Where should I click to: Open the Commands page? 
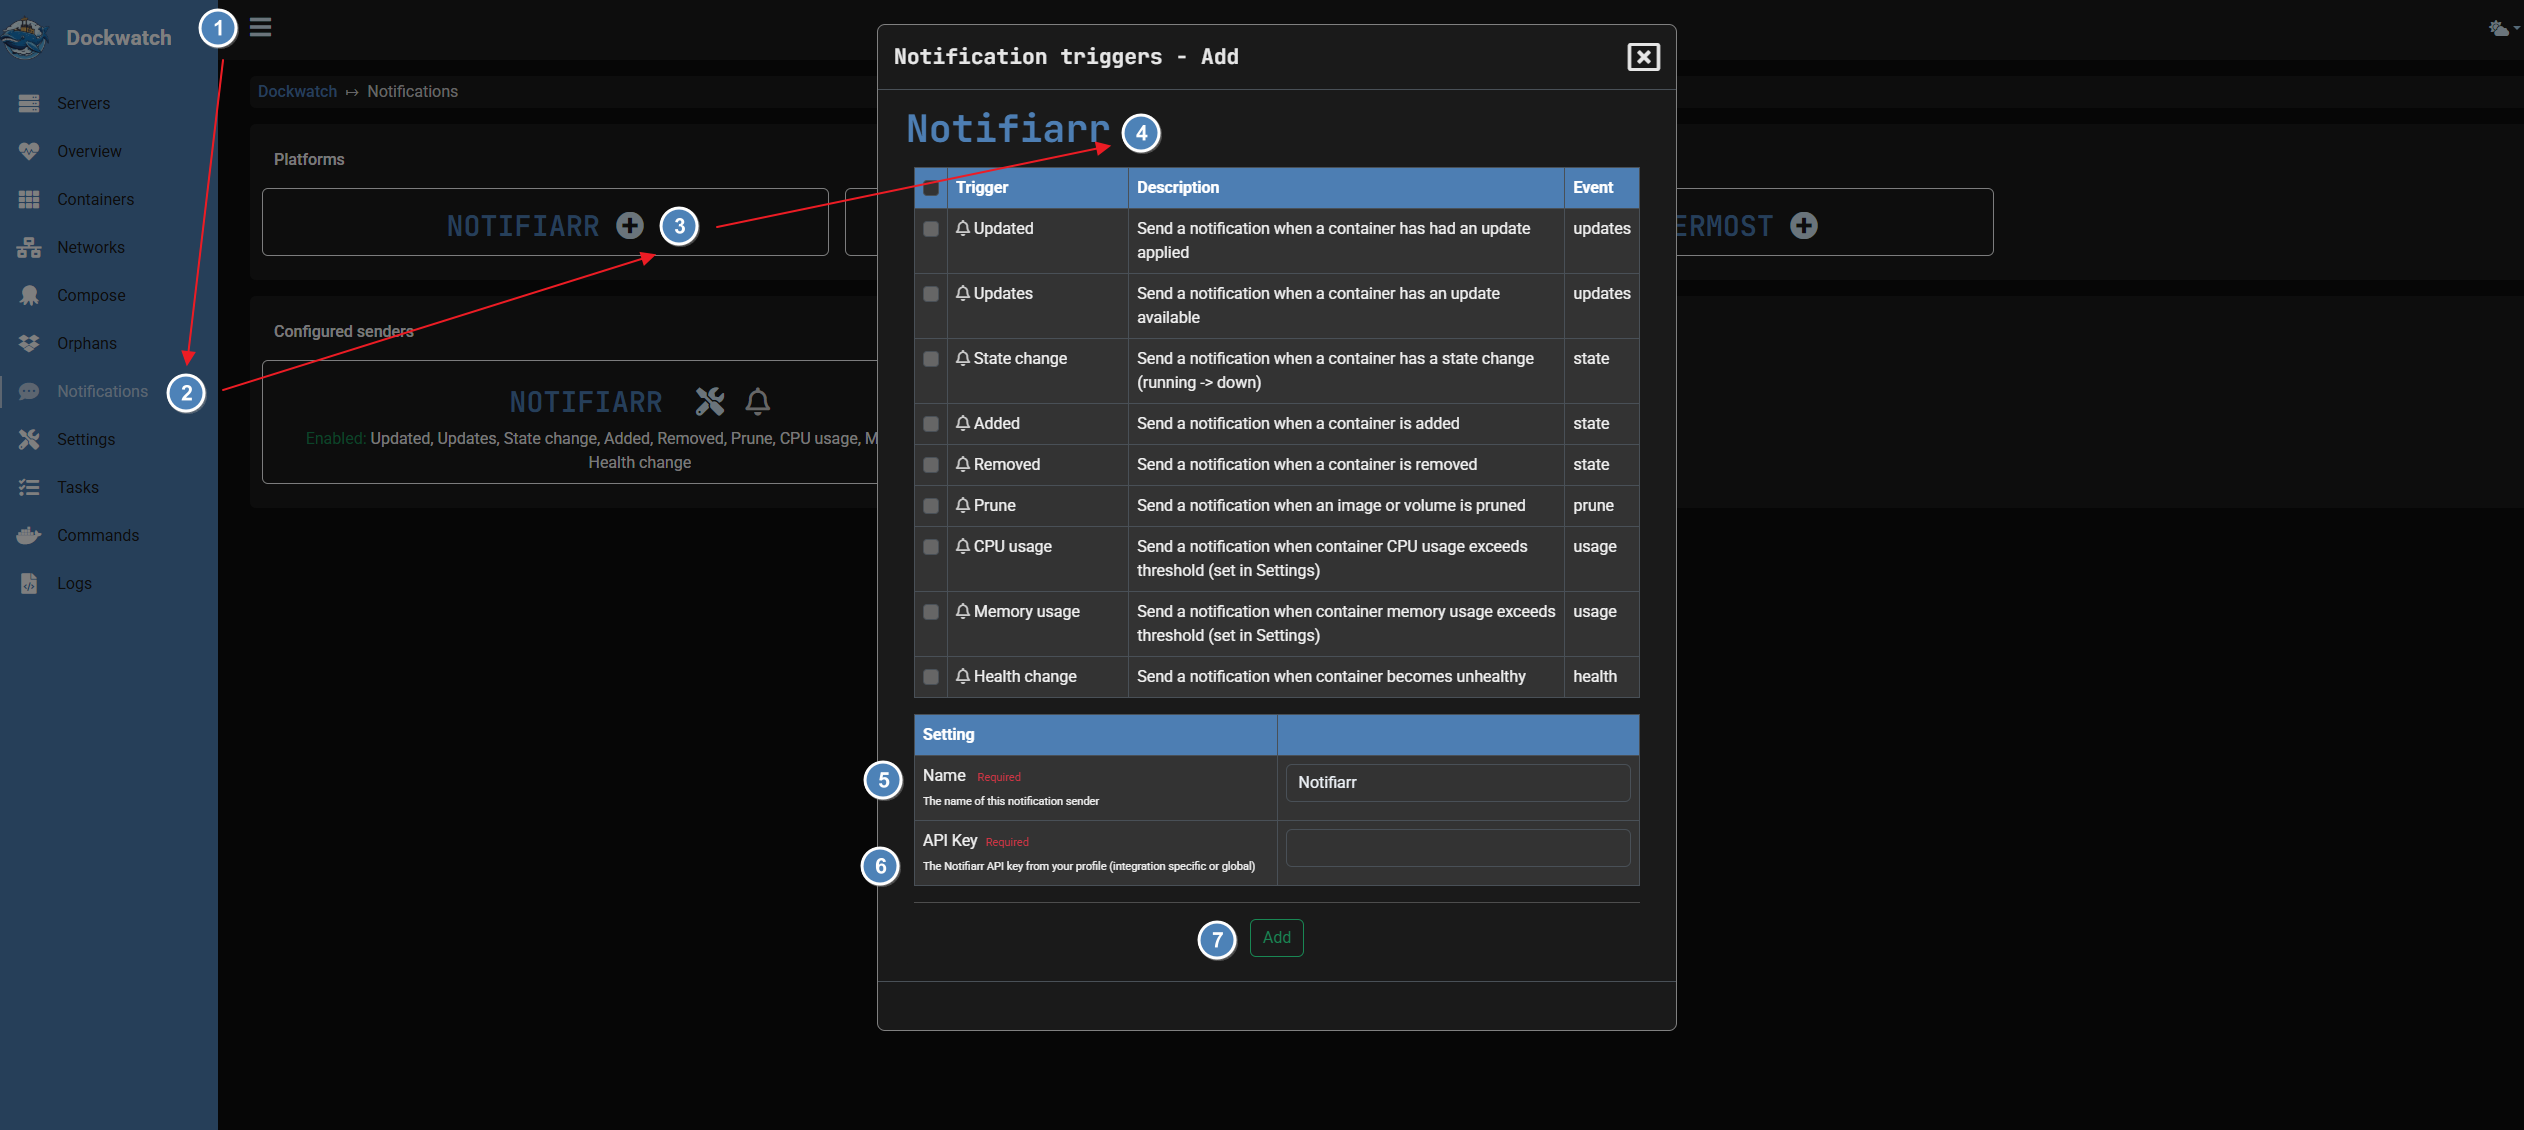pyautogui.click(x=98, y=535)
